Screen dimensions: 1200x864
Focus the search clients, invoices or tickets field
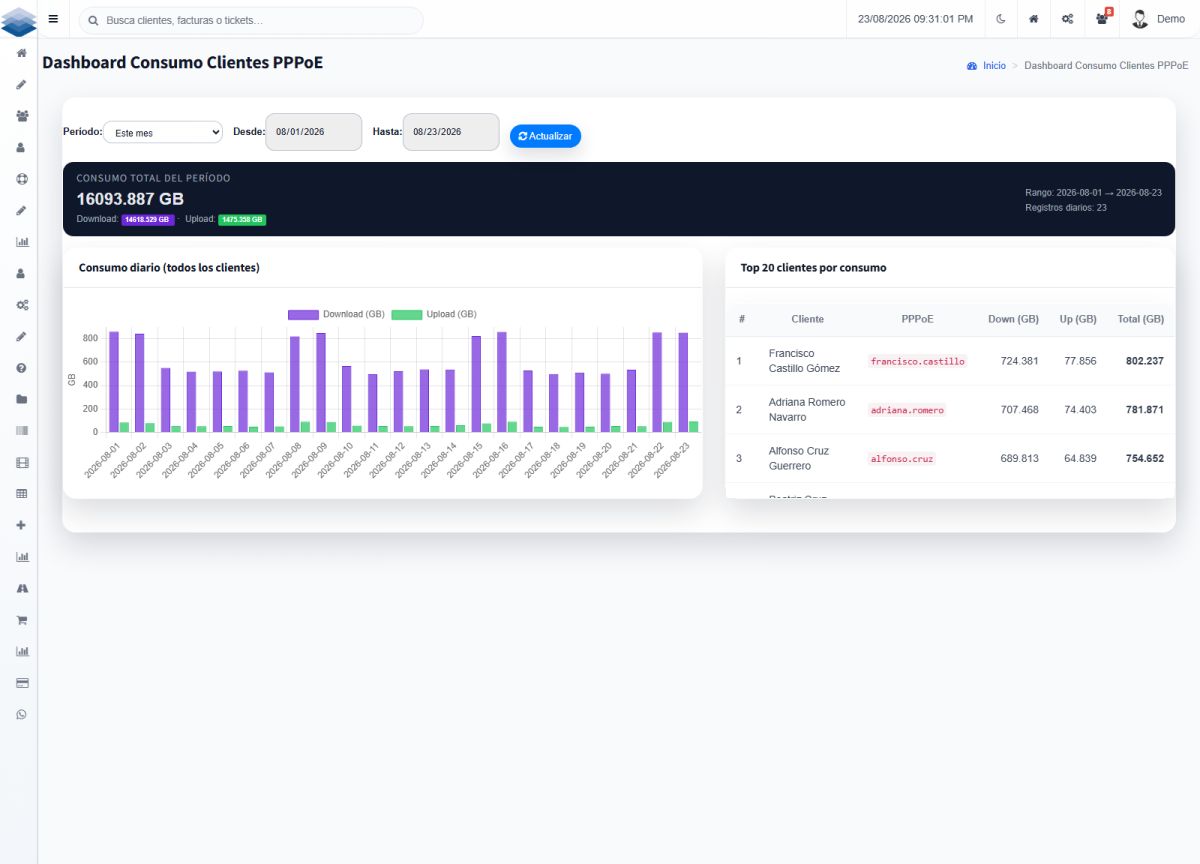[x=251, y=20]
